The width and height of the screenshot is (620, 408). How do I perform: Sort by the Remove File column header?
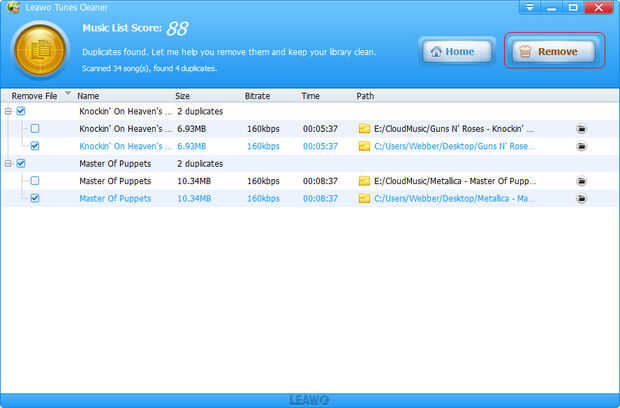click(x=34, y=96)
